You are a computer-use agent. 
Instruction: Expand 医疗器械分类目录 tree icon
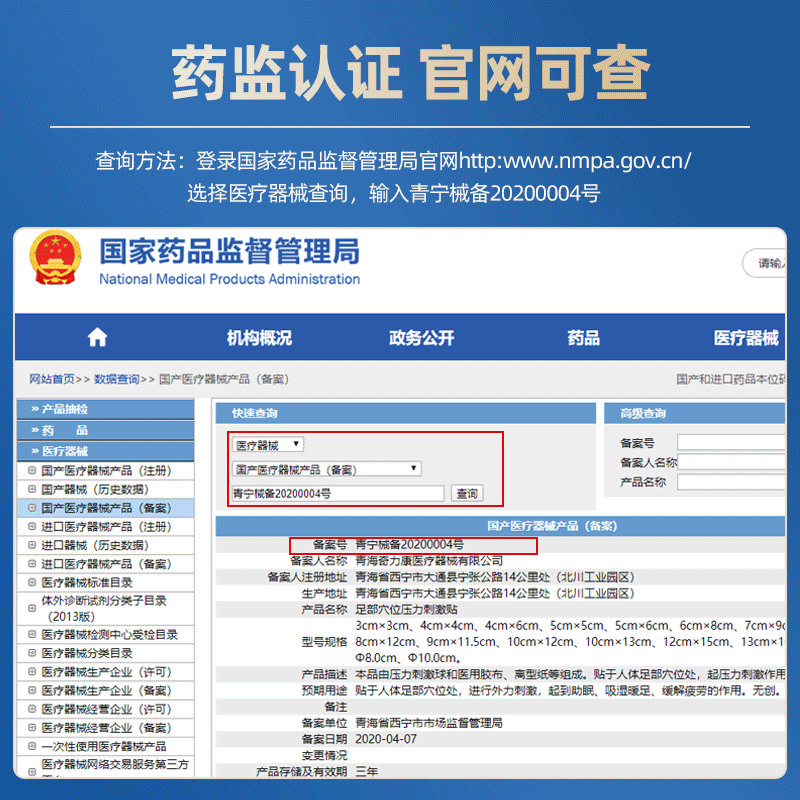coord(32,653)
